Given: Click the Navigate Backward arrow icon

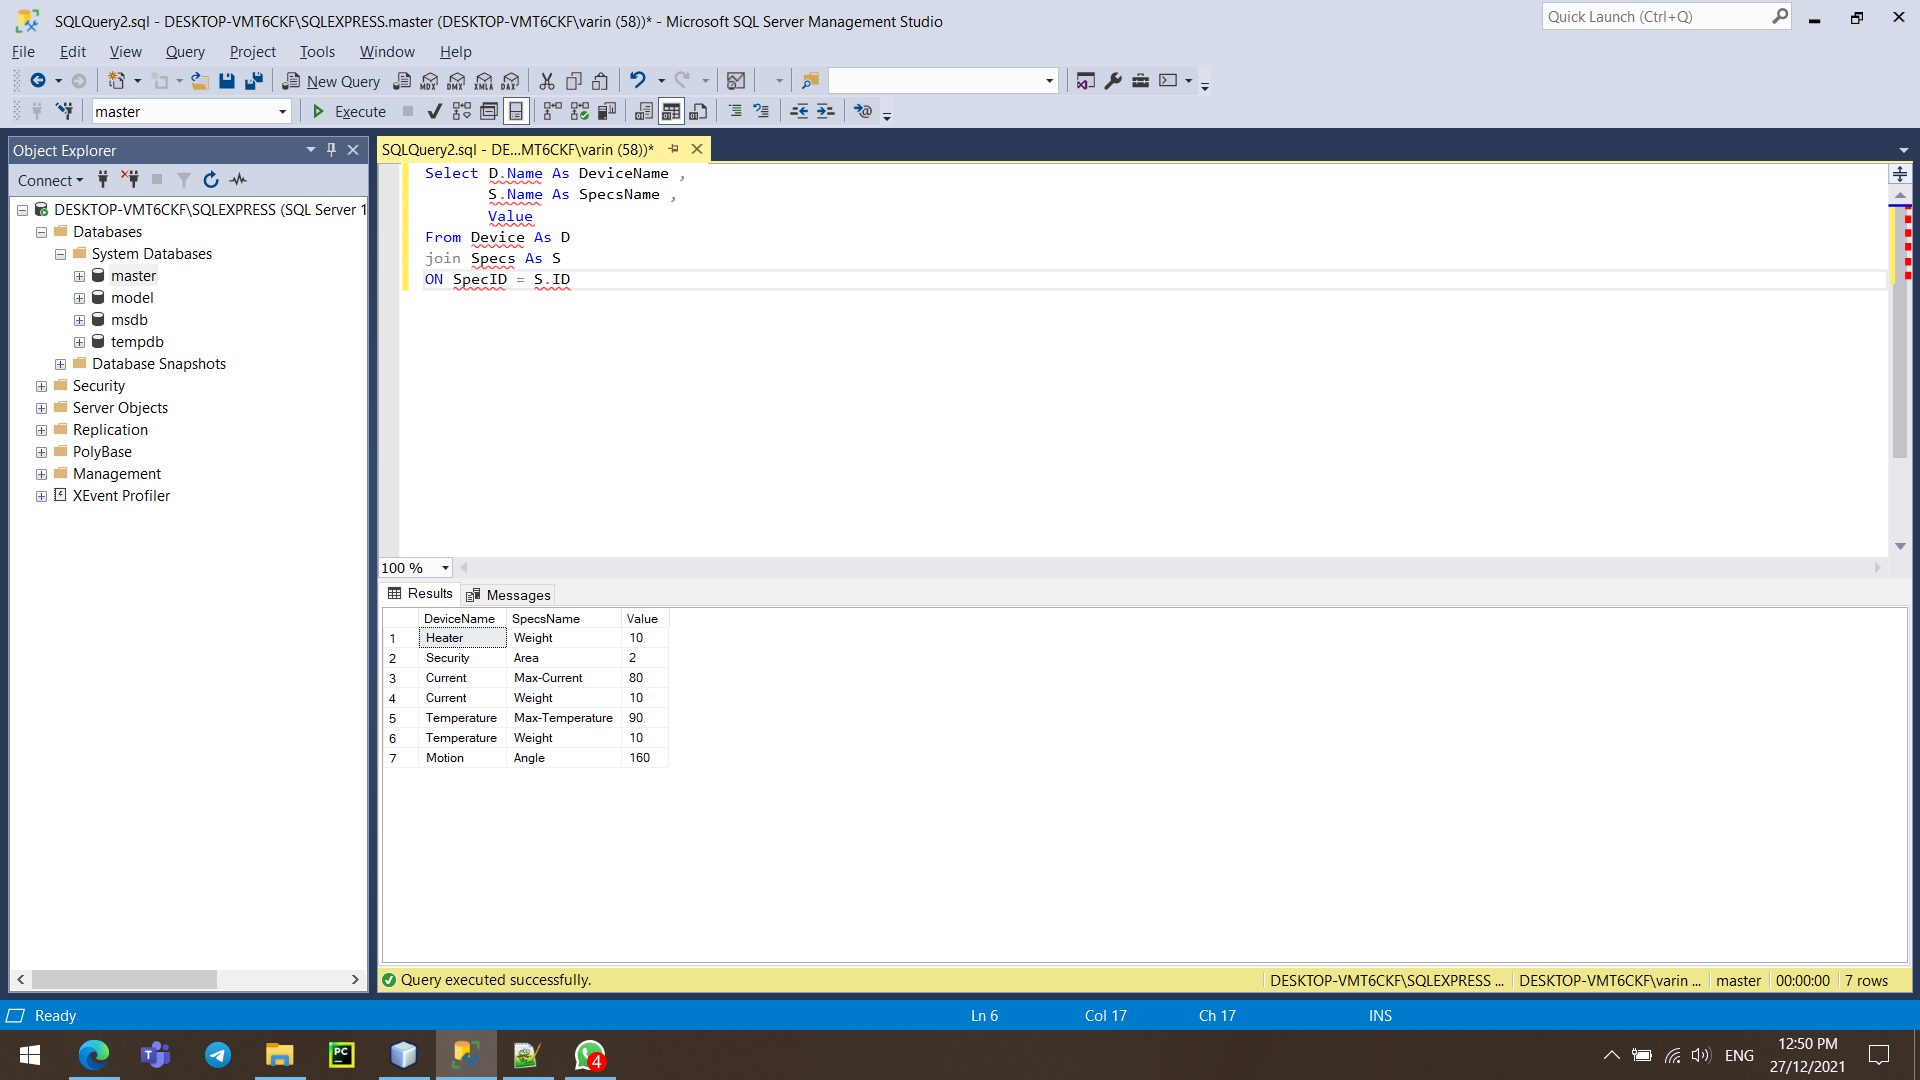Looking at the screenshot, I should click(38, 81).
